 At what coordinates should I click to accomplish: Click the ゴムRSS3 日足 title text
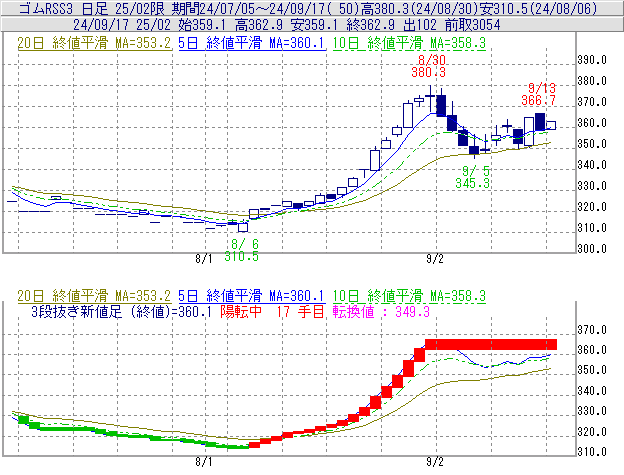click(x=63, y=8)
